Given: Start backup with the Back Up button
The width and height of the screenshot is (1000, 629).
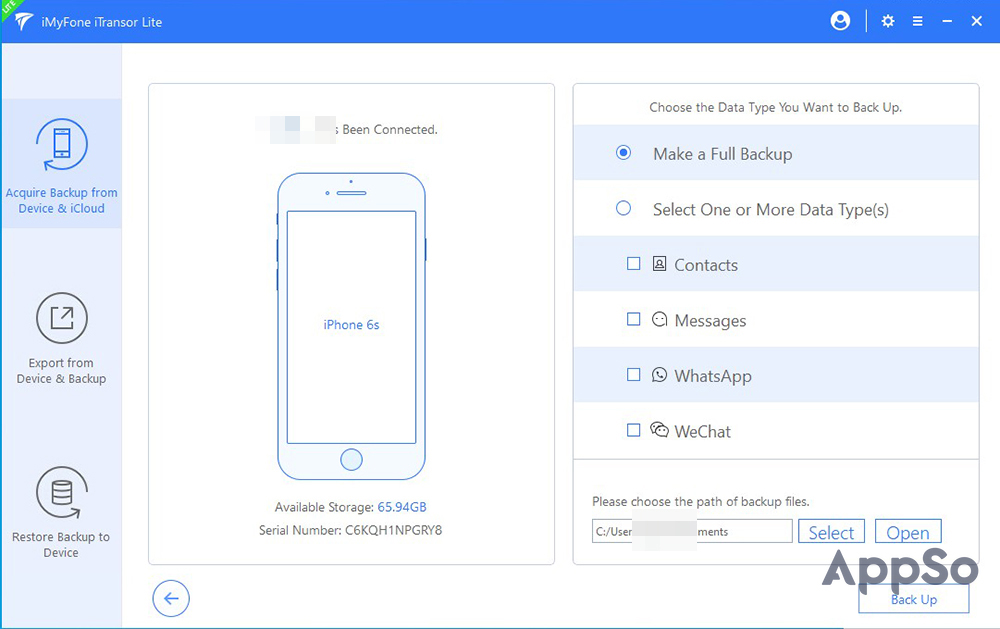Looking at the screenshot, I should (913, 599).
